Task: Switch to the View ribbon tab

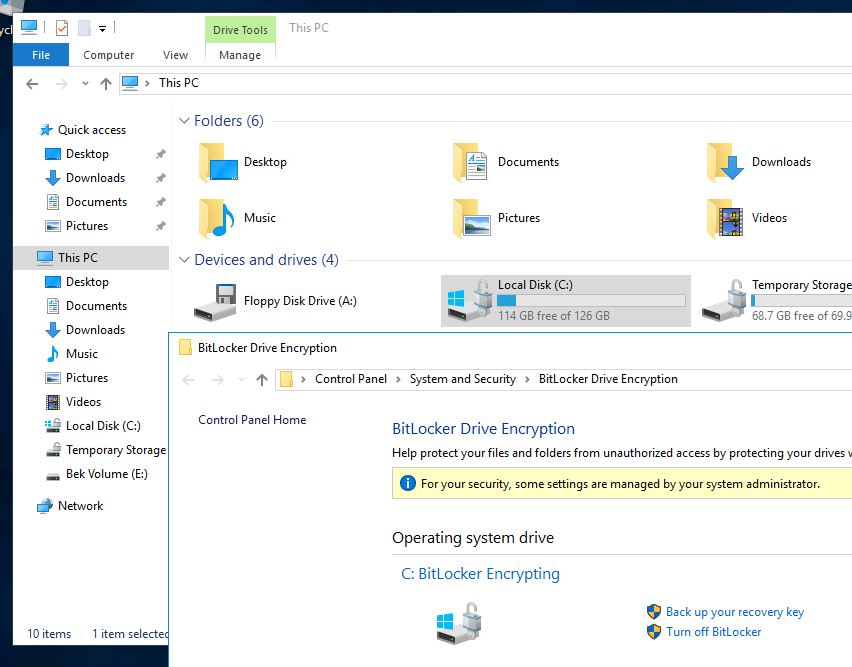Action: pos(175,55)
